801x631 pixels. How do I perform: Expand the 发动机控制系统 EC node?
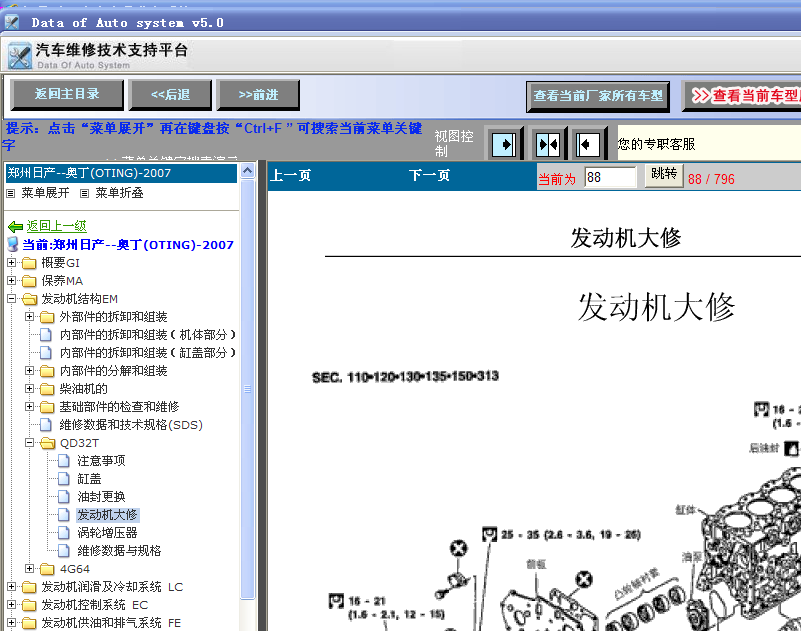pos(11,605)
